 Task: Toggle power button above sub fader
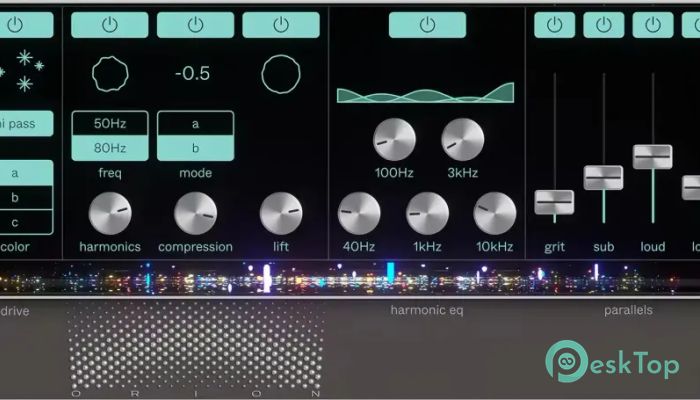(603, 25)
